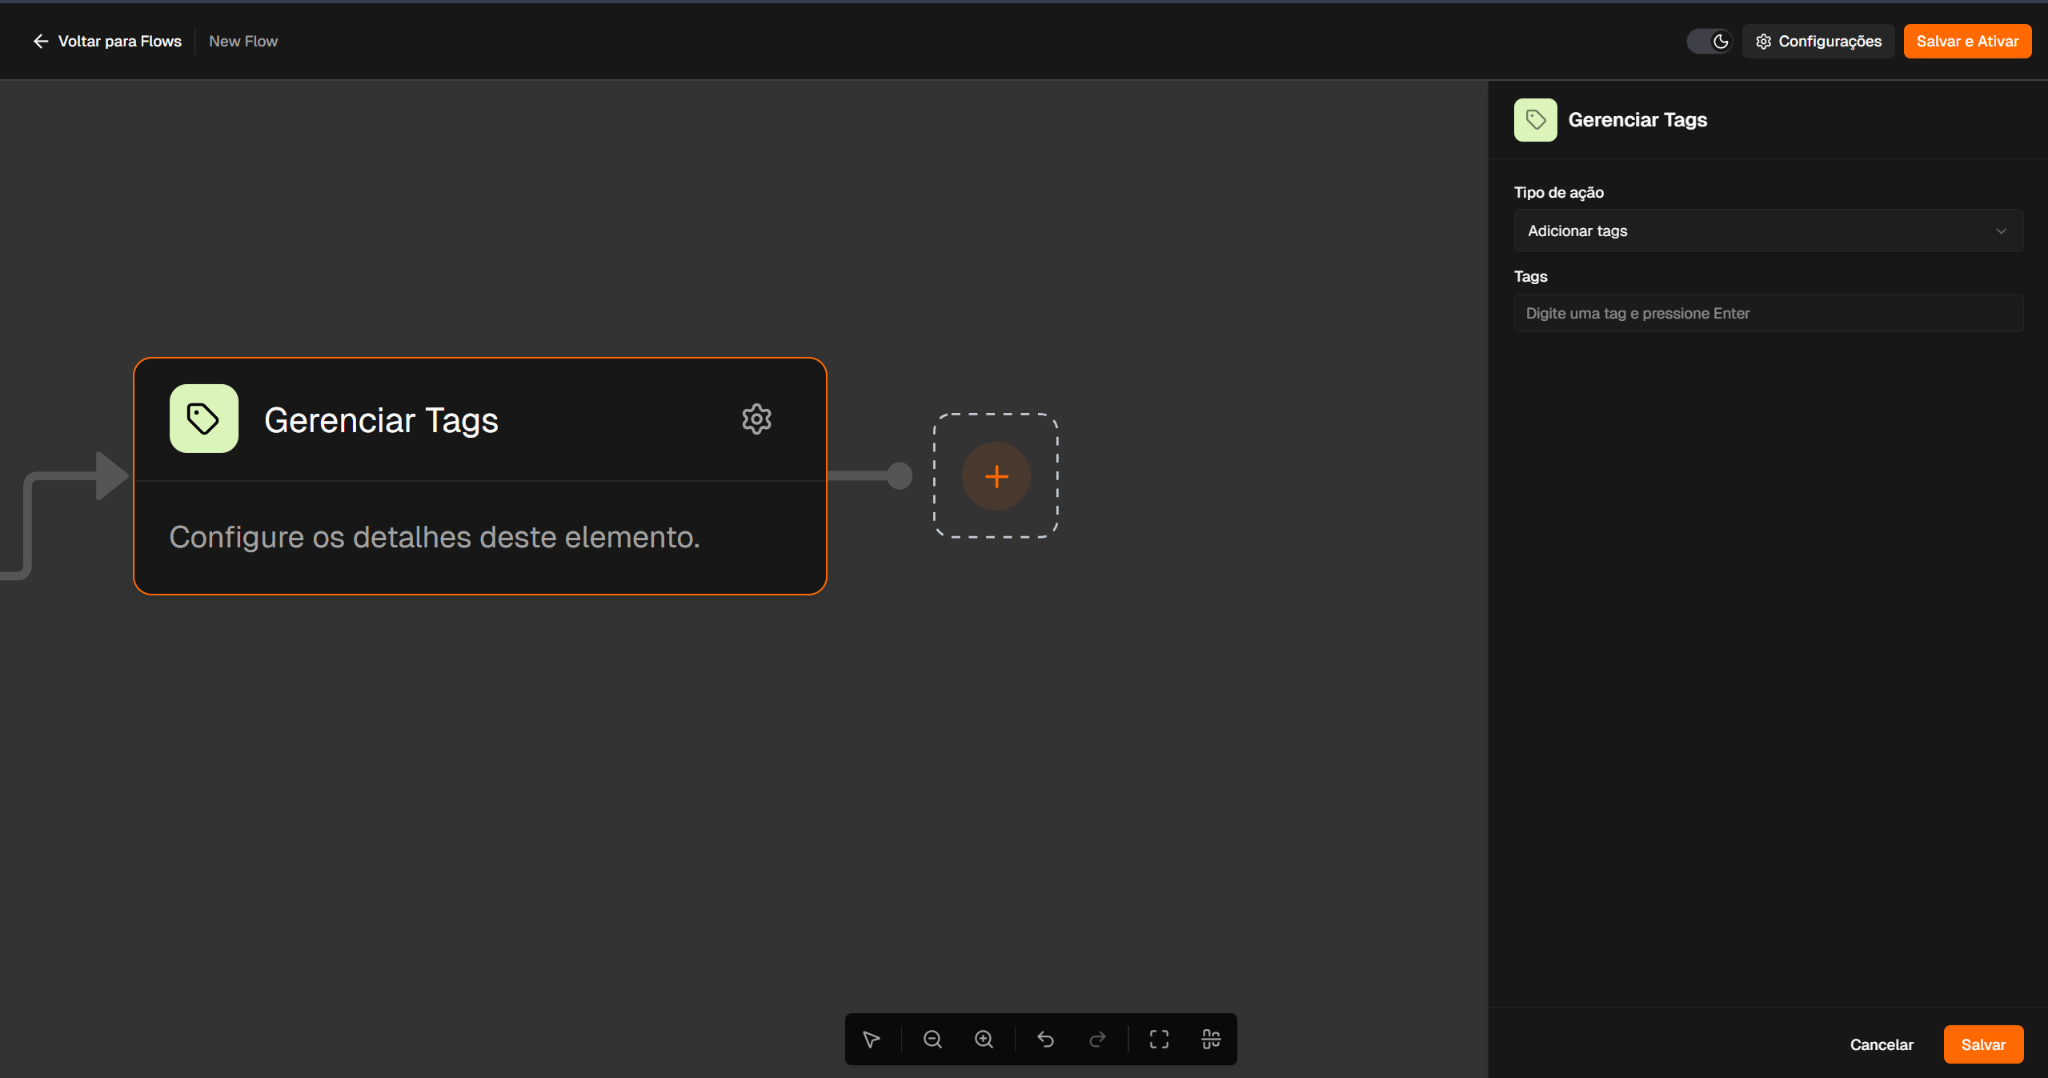The width and height of the screenshot is (2048, 1078).
Task: Open the node's gear settings icon
Action: point(757,419)
